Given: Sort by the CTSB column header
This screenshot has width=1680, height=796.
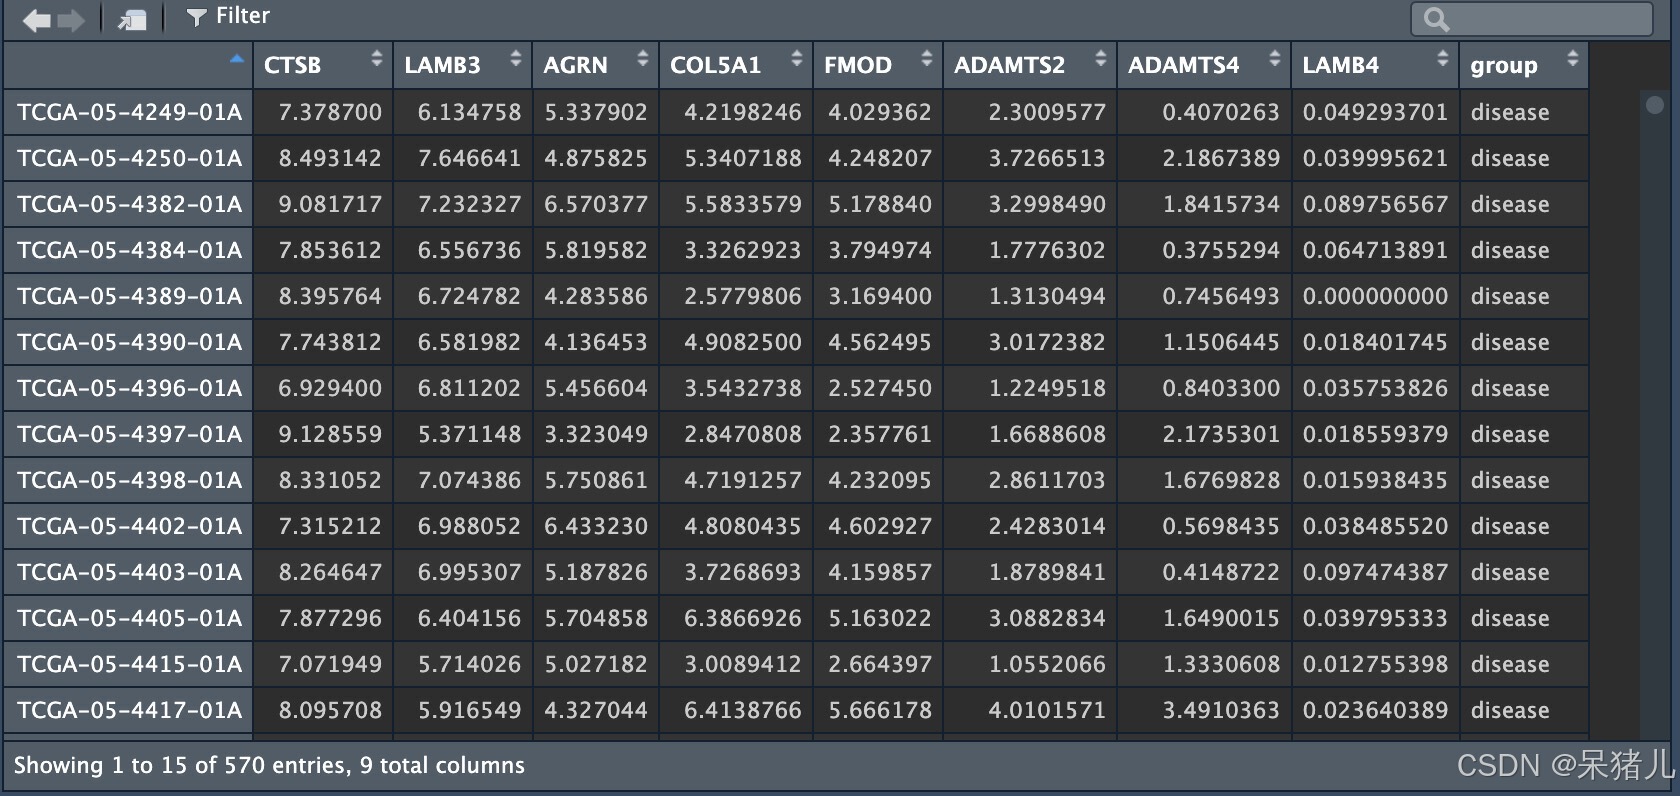Looking at the screenshot, I should (x=322, y=65).
